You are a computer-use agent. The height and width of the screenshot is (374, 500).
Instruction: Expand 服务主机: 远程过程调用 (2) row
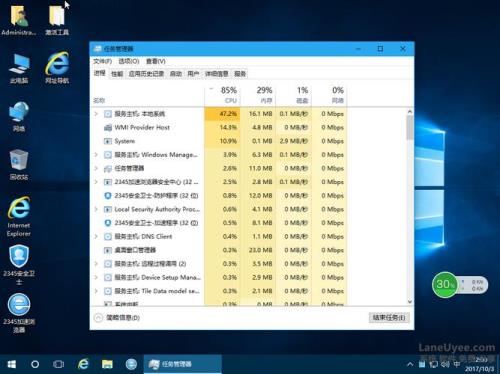tap(96, 264)
